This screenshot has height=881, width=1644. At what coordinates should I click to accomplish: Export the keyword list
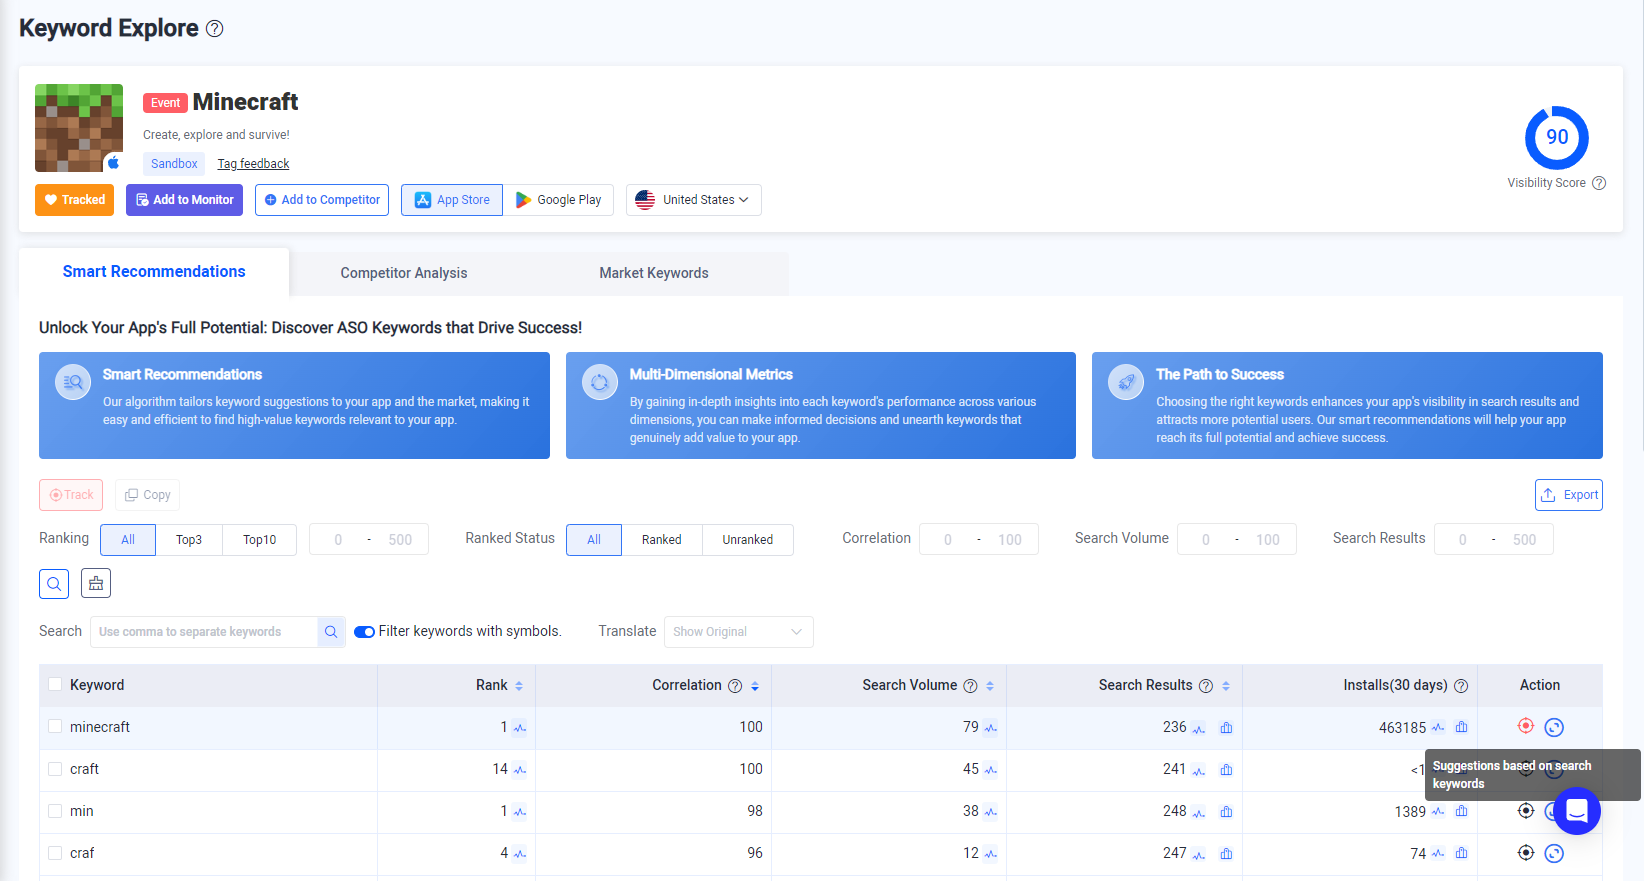tap(1569, 495)
